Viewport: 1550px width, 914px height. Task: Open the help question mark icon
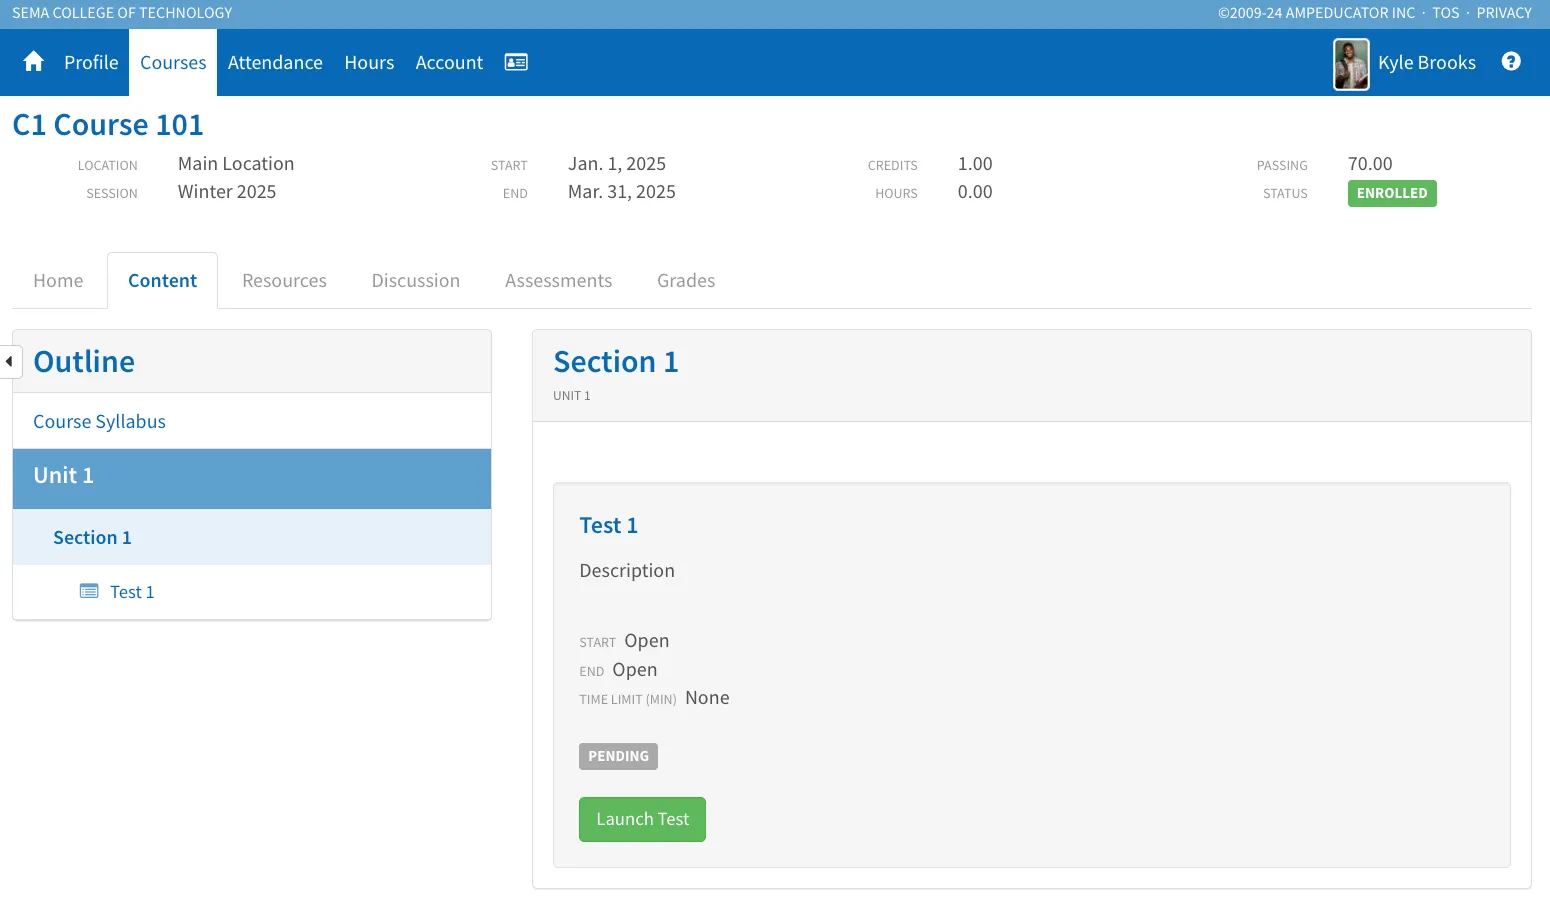(1511, 61)
